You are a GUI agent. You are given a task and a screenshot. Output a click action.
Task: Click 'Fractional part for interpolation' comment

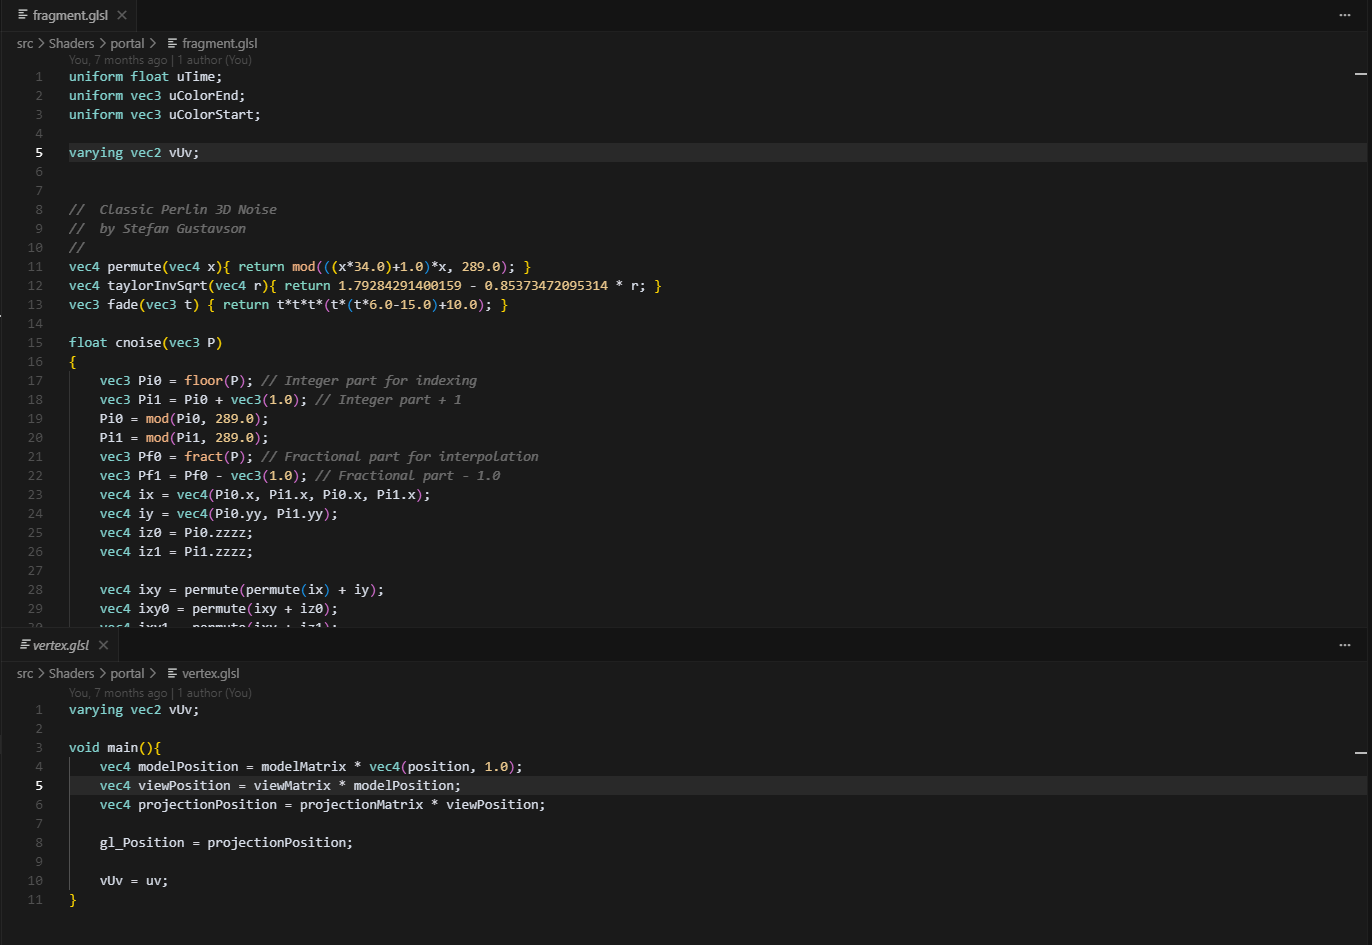pyautogui.click(x=412, y=457)
